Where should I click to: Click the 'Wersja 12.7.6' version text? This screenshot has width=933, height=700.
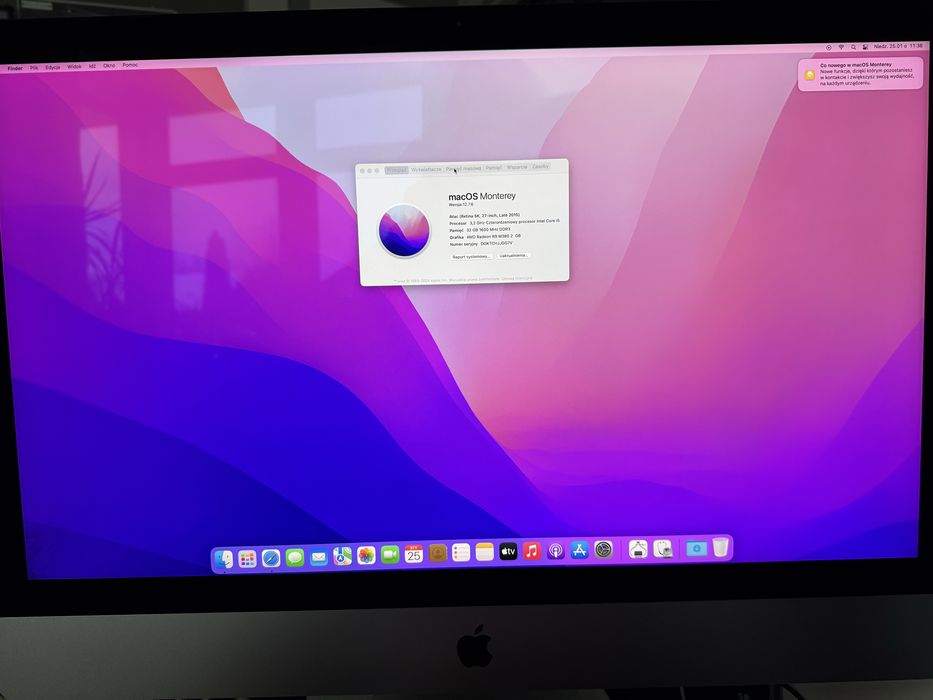point(461,204)
